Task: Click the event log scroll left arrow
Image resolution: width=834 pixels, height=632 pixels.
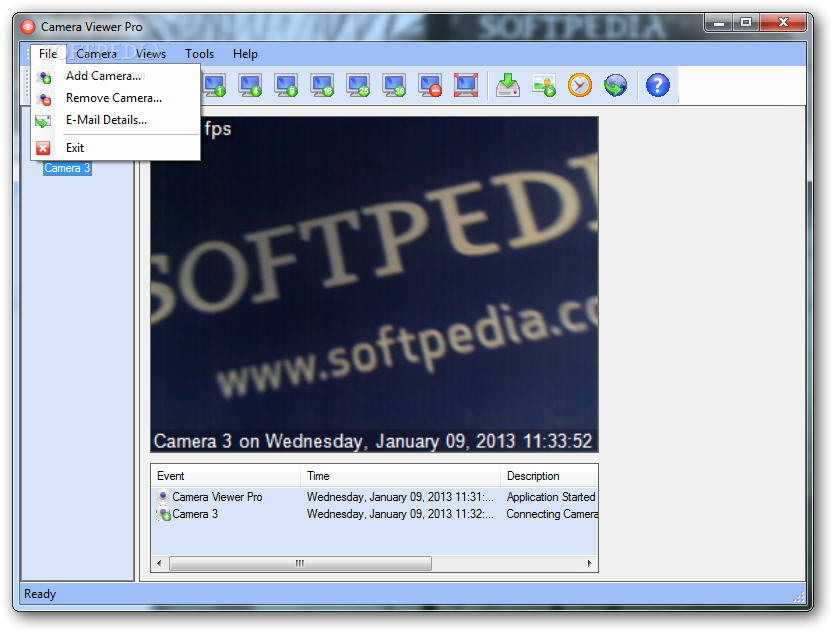Action: (160, 563)
